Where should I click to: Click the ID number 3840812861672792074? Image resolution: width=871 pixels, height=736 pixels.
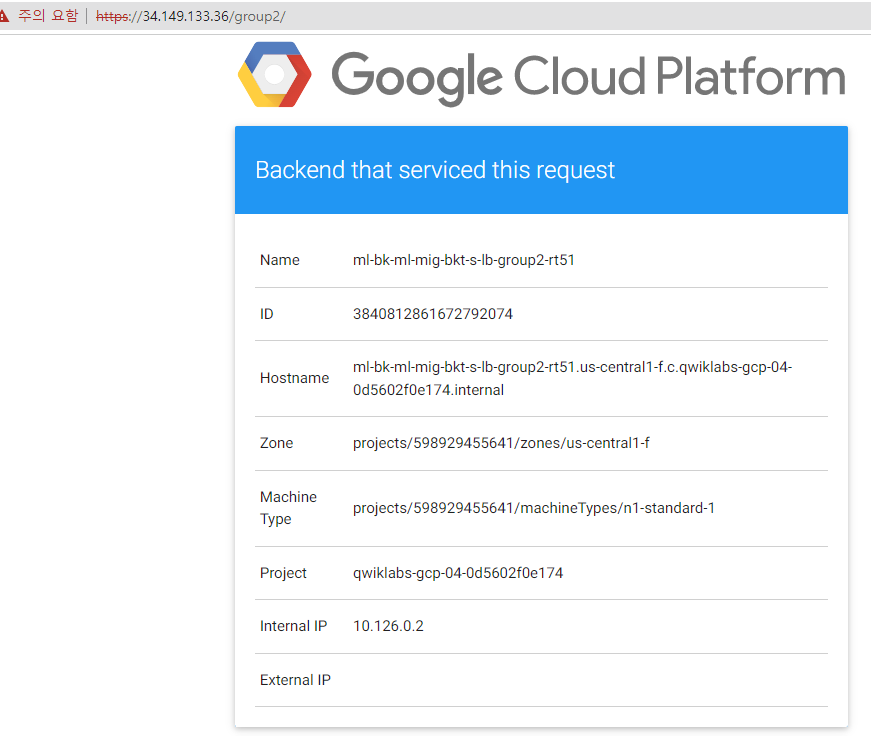433,314
